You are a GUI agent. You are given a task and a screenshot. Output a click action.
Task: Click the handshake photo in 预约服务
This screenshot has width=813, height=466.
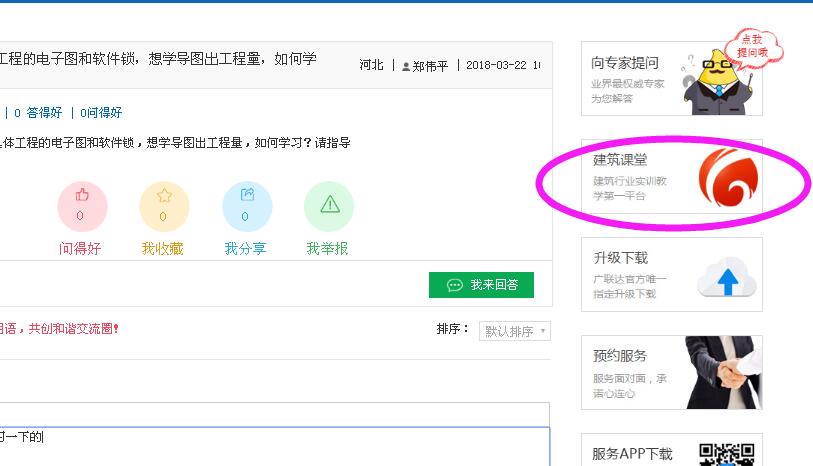(724, 372)
